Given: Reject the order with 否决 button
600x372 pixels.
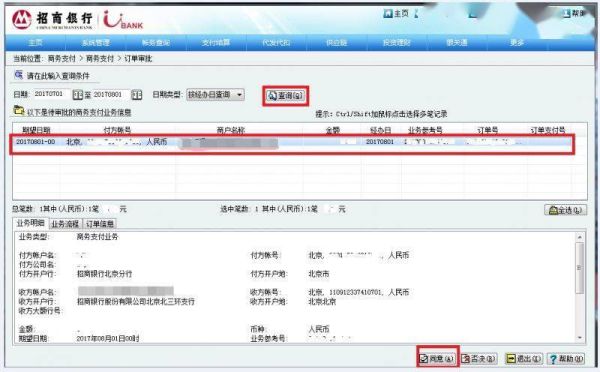Looking at the screenshot, I should (478, 359).
